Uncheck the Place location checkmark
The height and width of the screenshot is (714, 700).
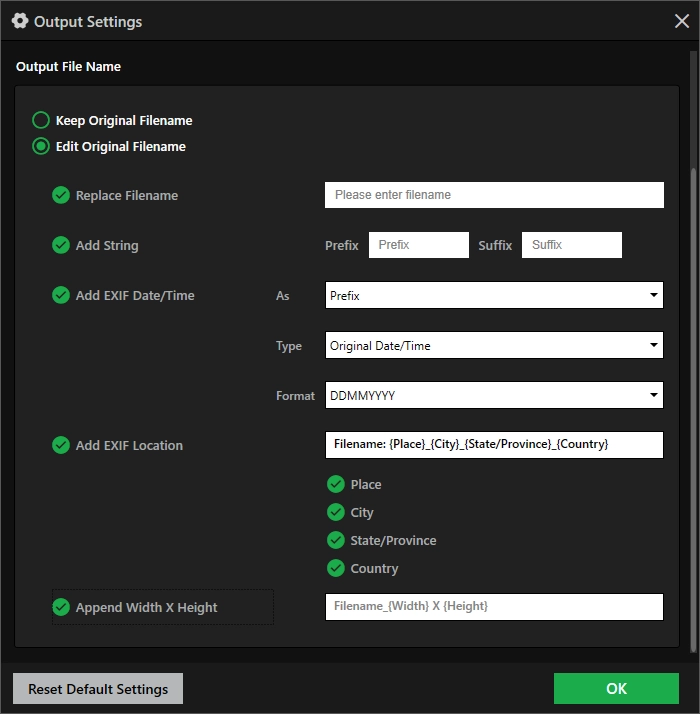(x=336, y=484)
